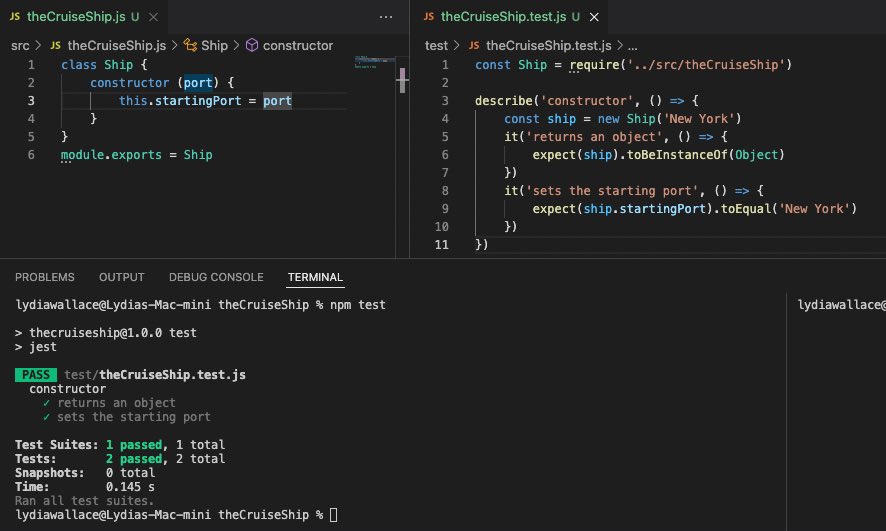886x531 pixels.
Task: Click 'Time: 0.145 s' line
Action: coord(85,486)
